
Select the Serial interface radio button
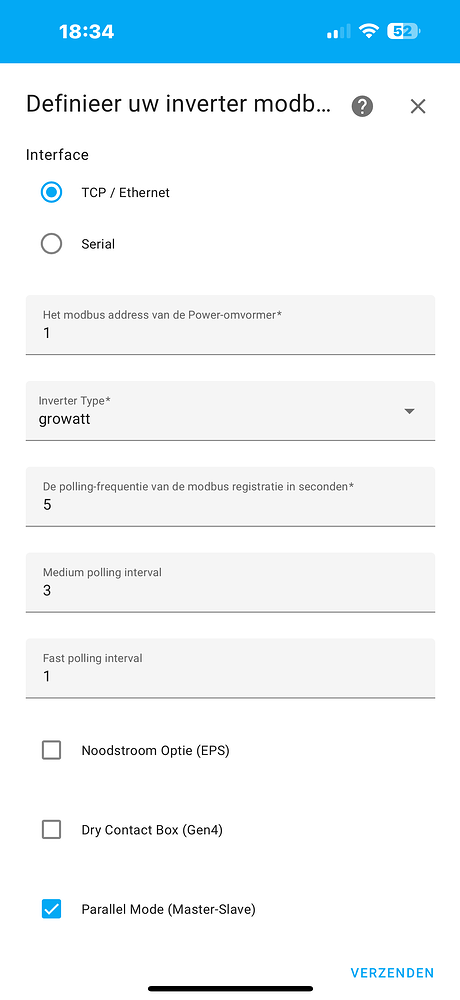click(52, 244)
